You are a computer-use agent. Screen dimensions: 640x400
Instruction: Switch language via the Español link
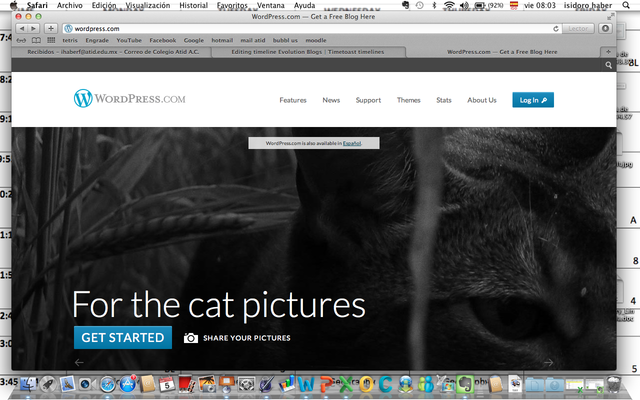click(352, 143)
